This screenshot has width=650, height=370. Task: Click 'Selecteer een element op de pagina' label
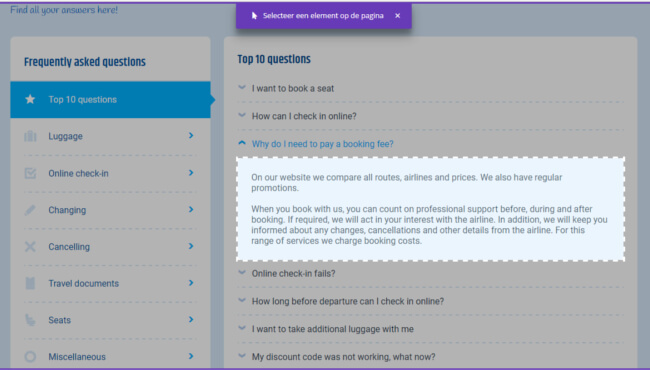point(323,16)
